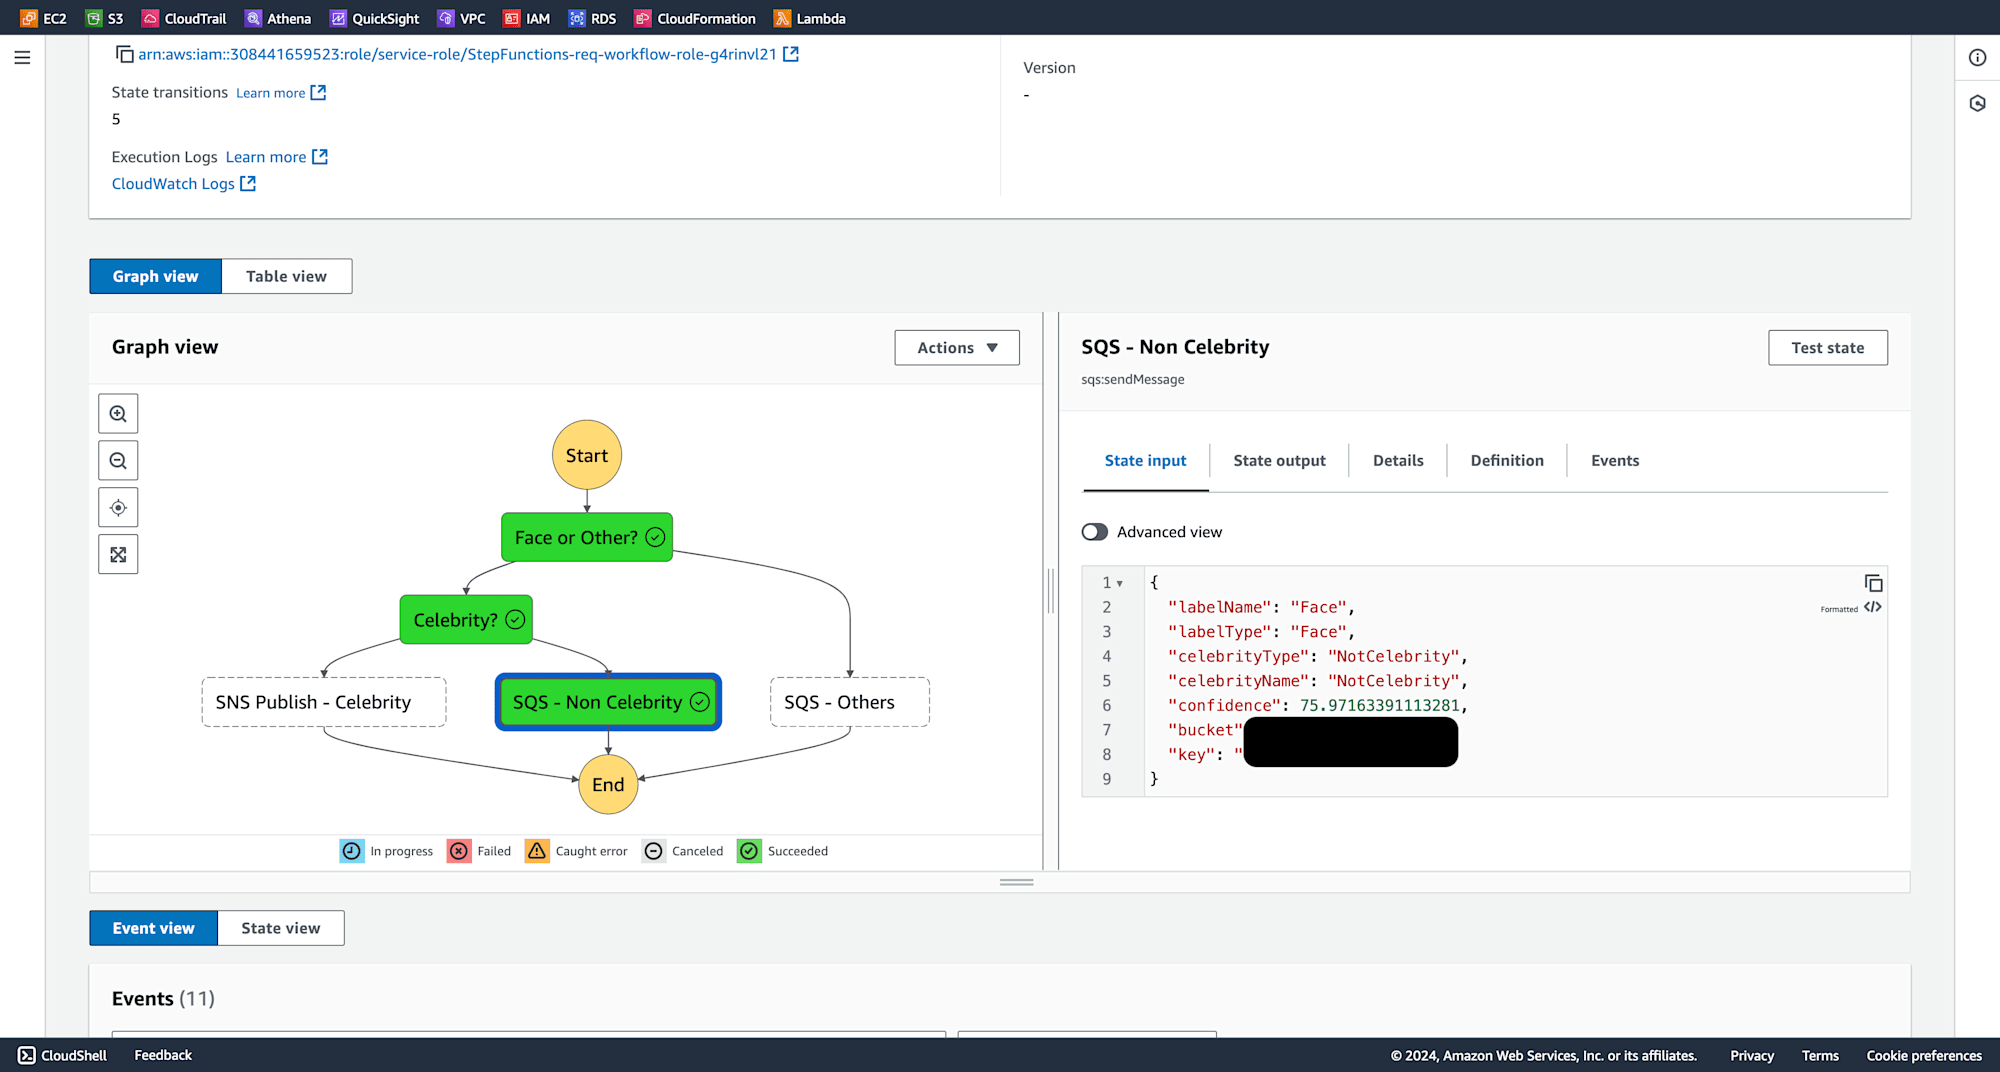
Task: Open the Actions dropdown
Action: click(x=957, y=348)
